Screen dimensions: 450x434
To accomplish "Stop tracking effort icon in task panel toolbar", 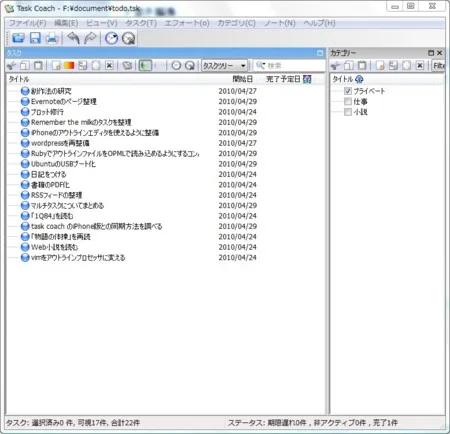I will tap(189, 65).
